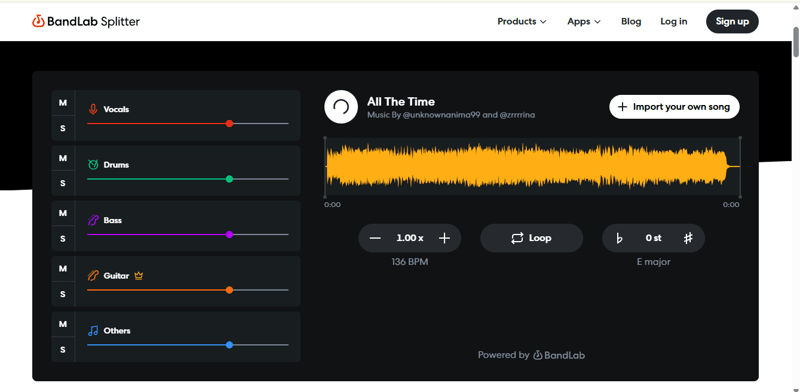This screenshot has height=392, width=800.
Task: Click the Powered by BandLab text
Action: point(531,355)
